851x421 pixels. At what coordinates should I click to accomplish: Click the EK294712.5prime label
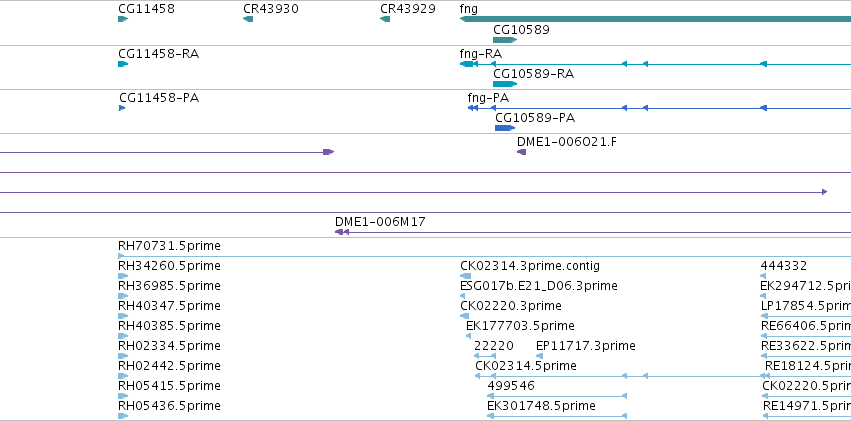pyautogui.click(x=805, y=286)
